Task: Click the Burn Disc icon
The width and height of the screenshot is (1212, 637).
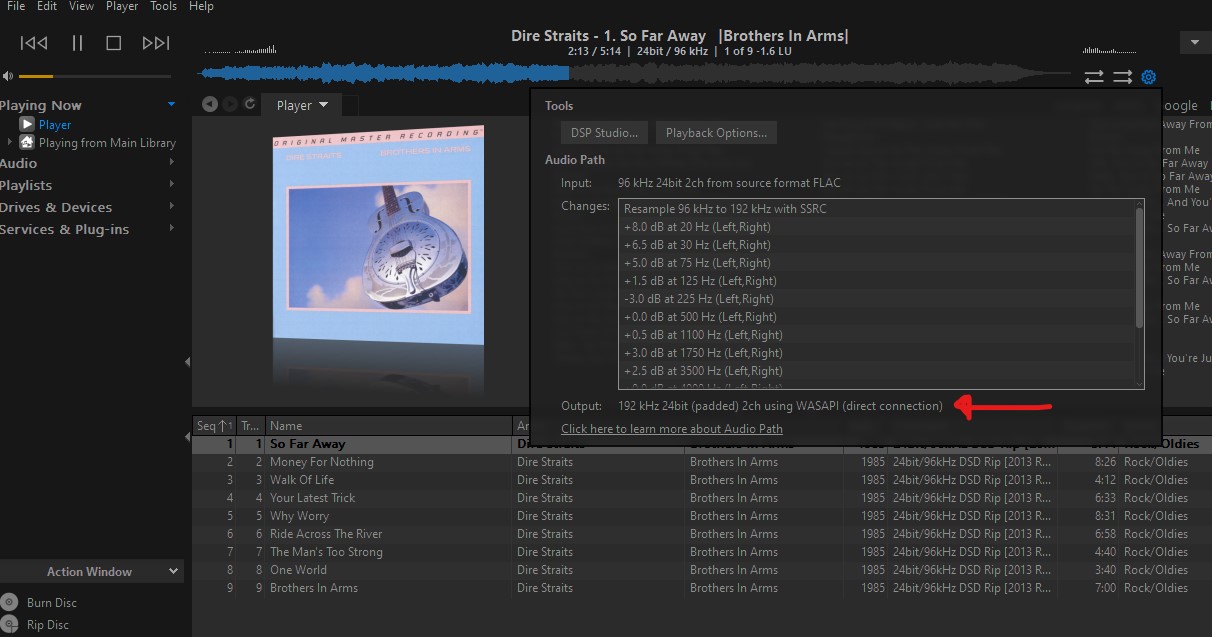Action: point(9,602)
